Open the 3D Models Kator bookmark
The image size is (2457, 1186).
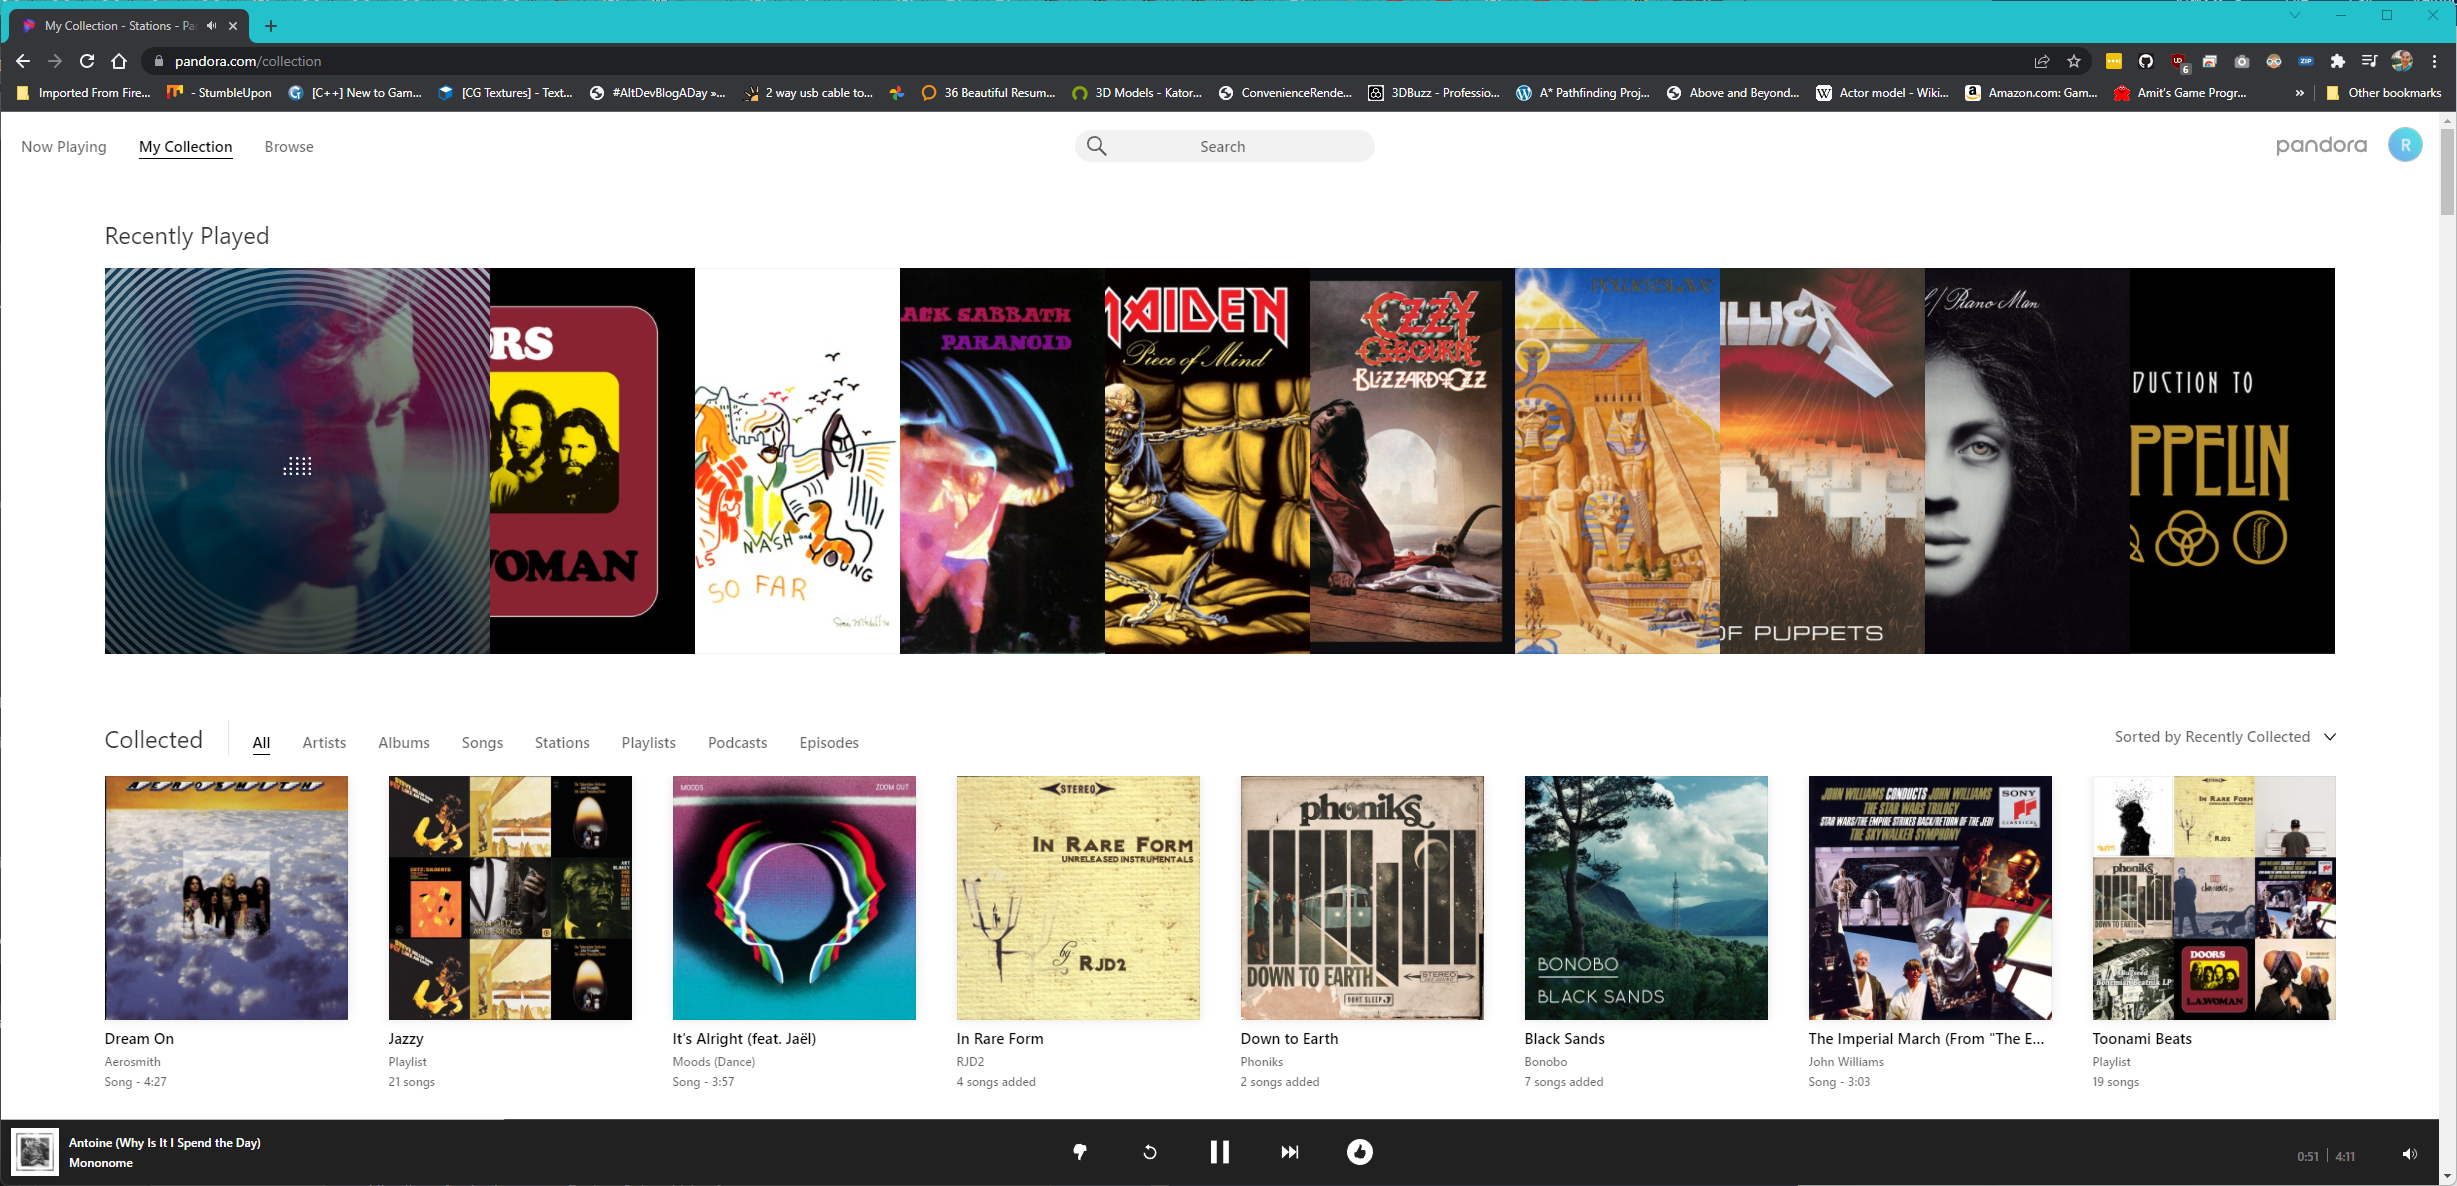tap(1137, 93)
